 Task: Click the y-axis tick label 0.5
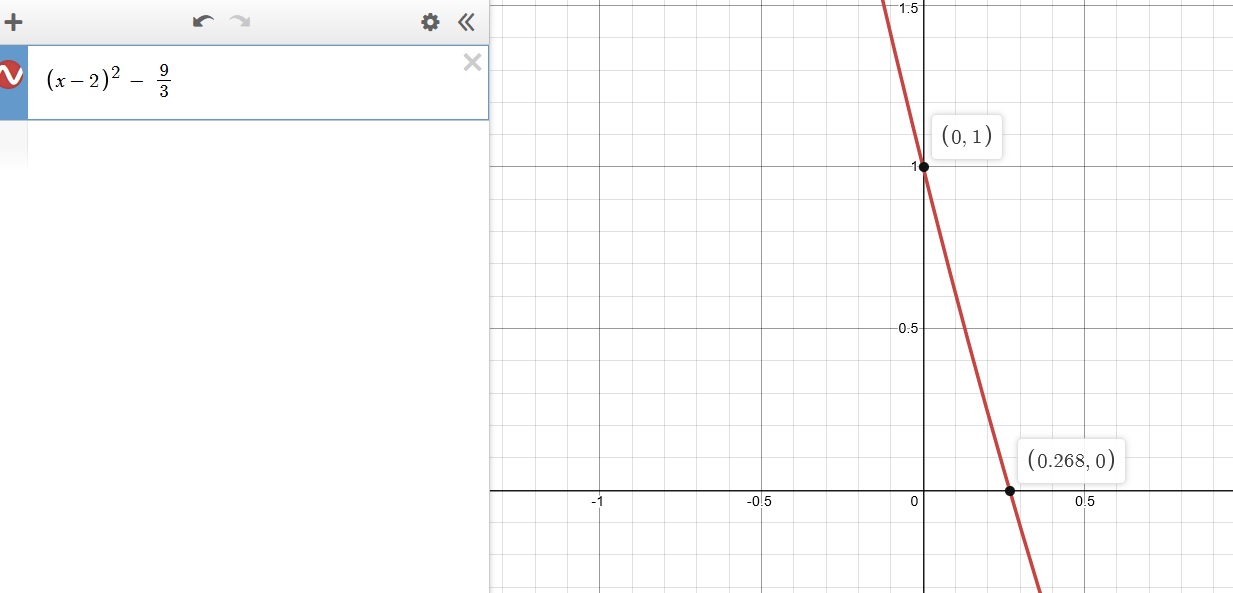click(x=909, y=329)
